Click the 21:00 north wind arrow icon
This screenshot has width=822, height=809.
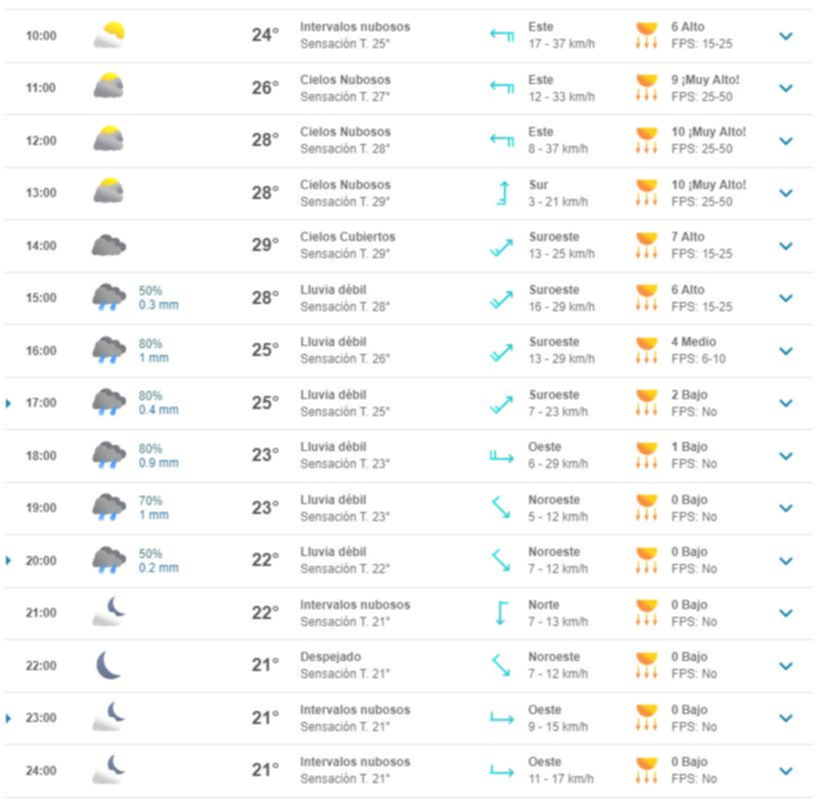(x=501, y=613)
